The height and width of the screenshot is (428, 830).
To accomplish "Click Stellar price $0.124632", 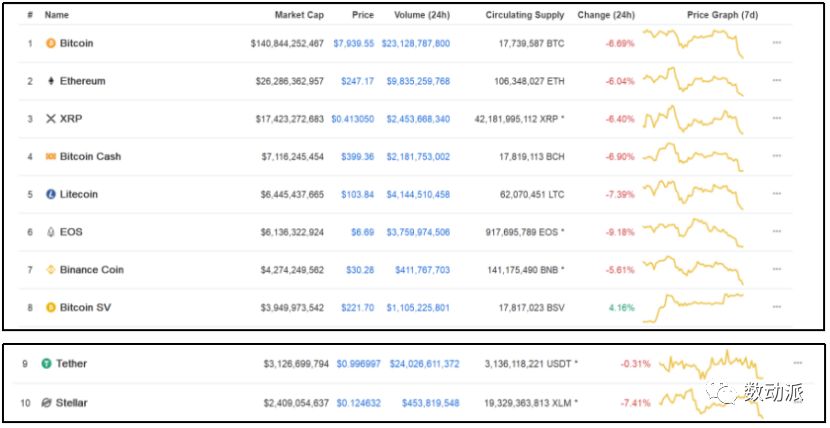I will pos(358,403).
